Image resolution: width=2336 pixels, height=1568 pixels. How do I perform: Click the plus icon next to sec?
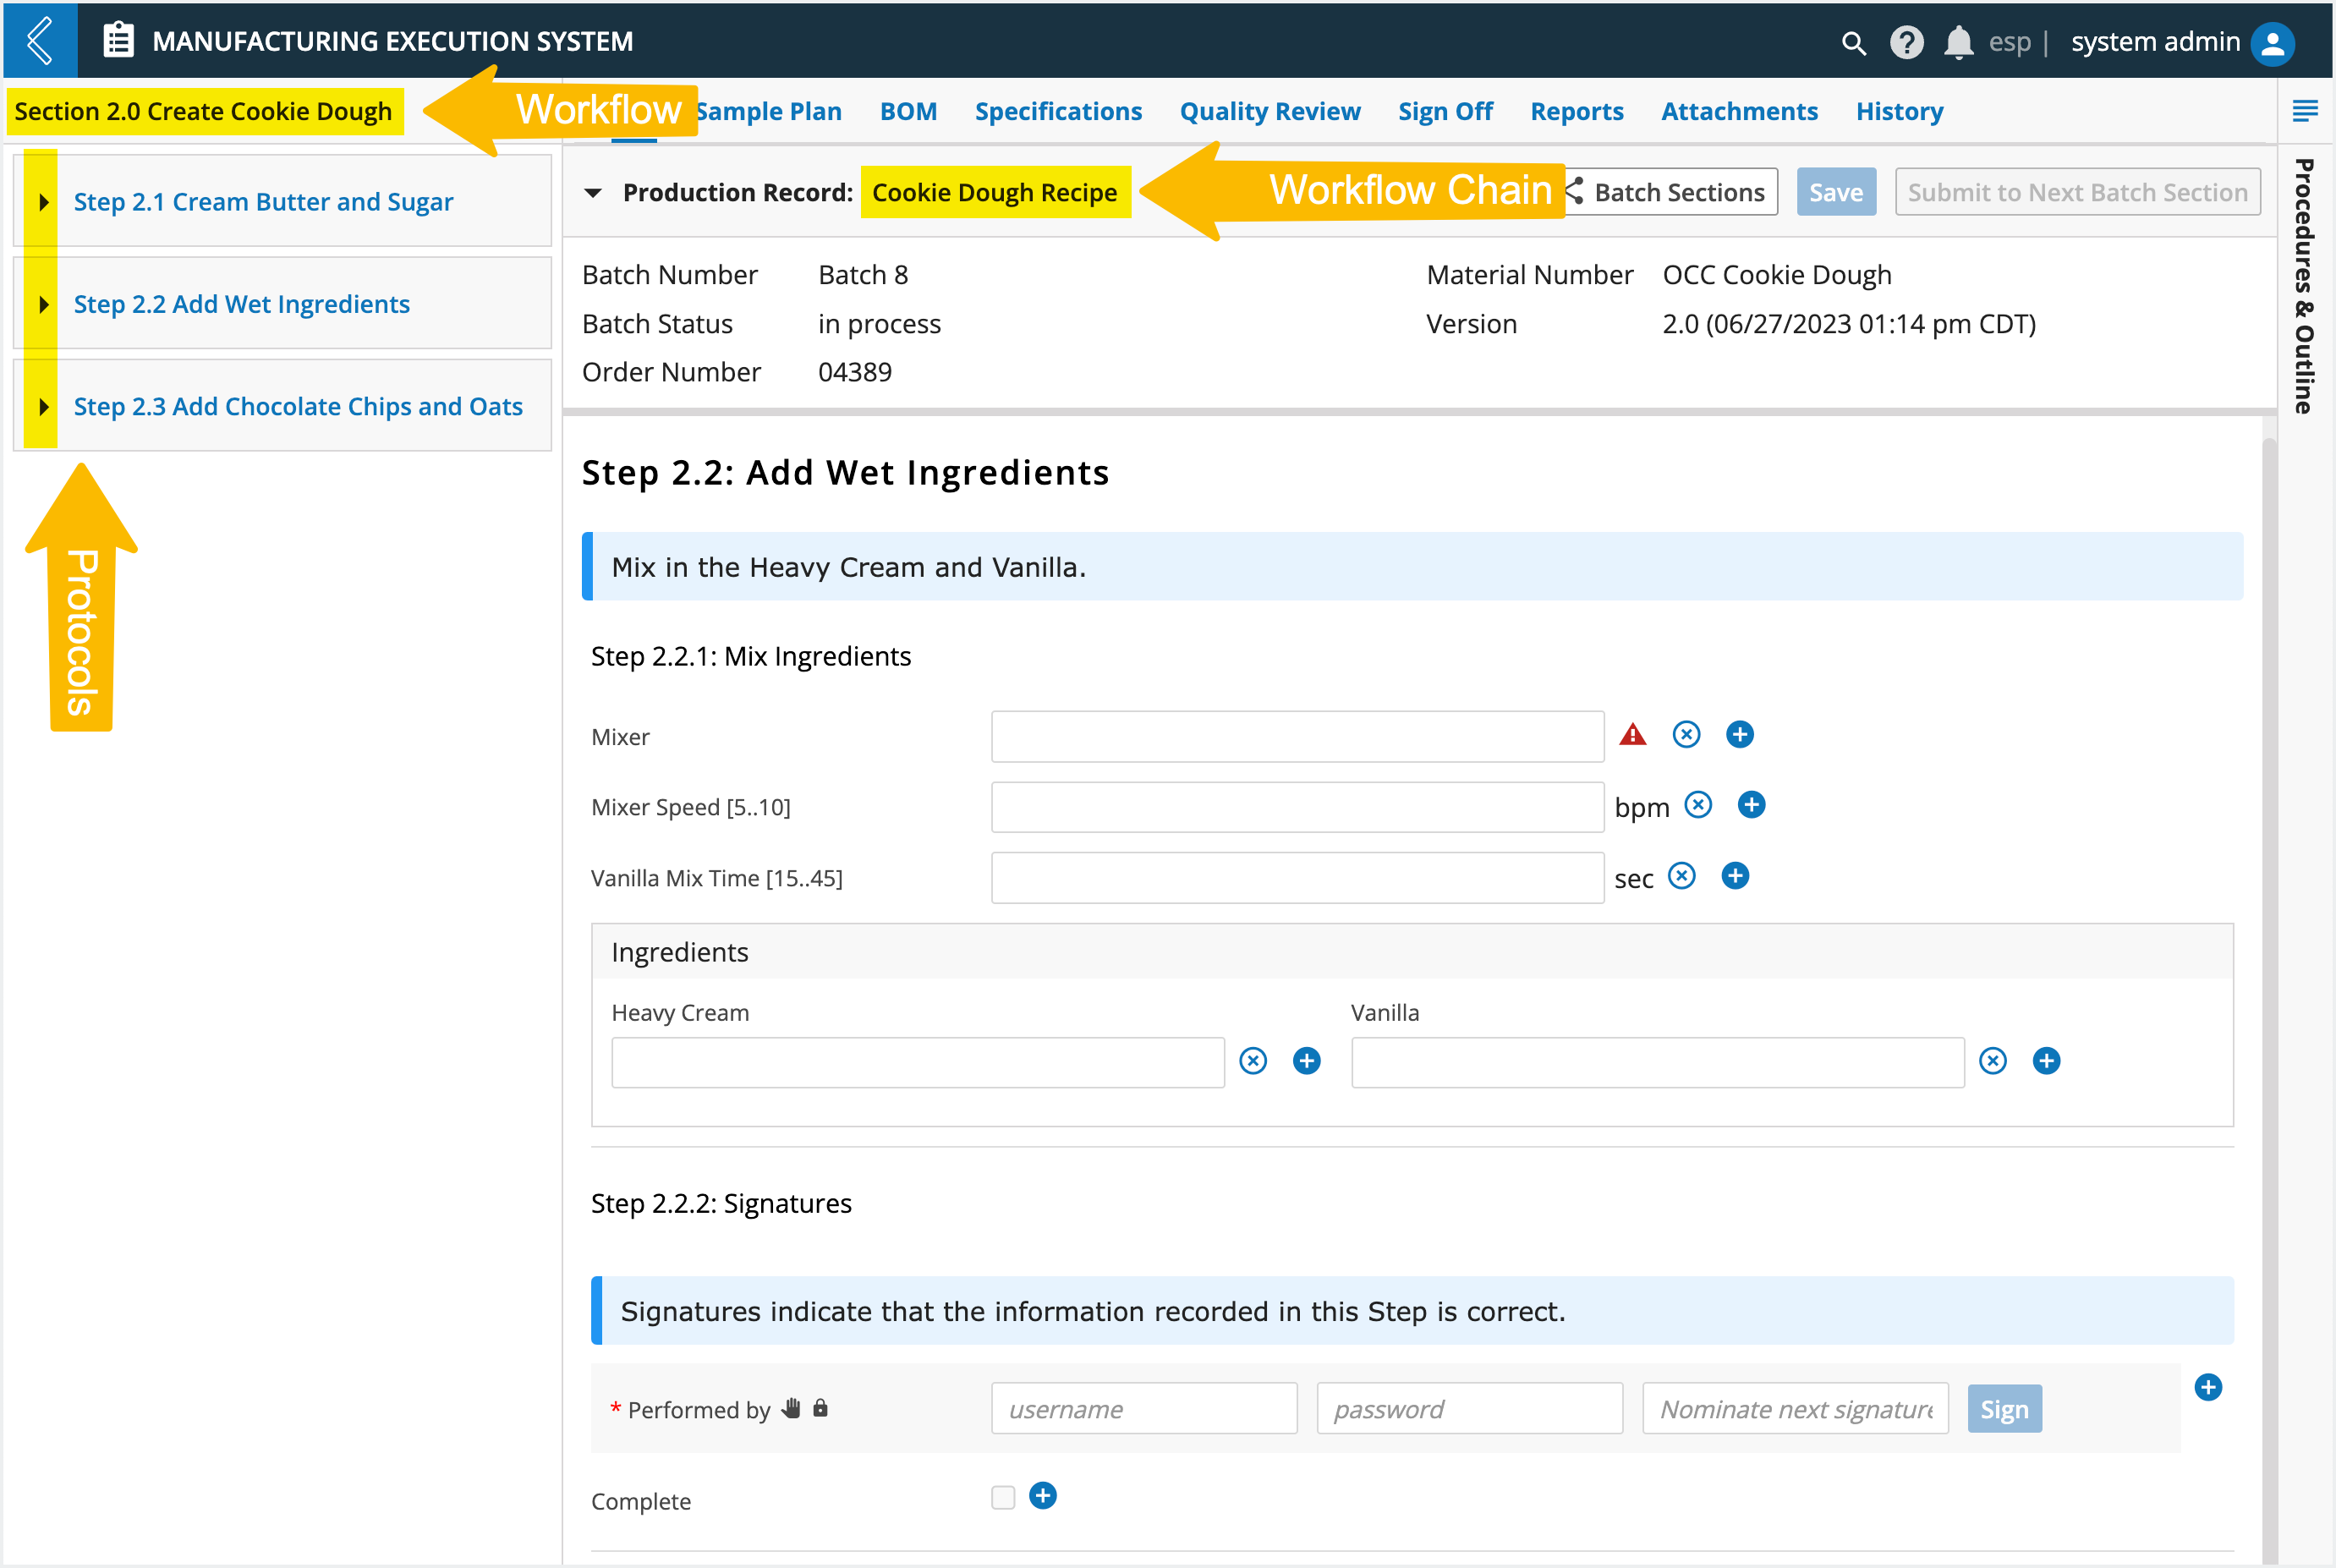pos(1735,876)
